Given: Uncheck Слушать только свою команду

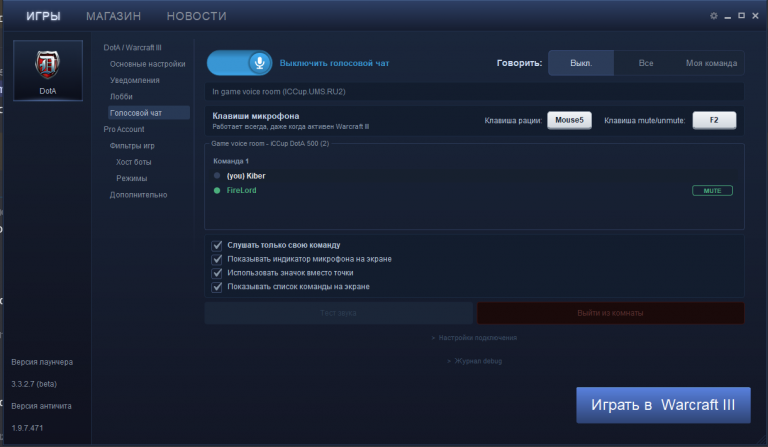Looking at the screenshot, I should (x=217, y=245).
